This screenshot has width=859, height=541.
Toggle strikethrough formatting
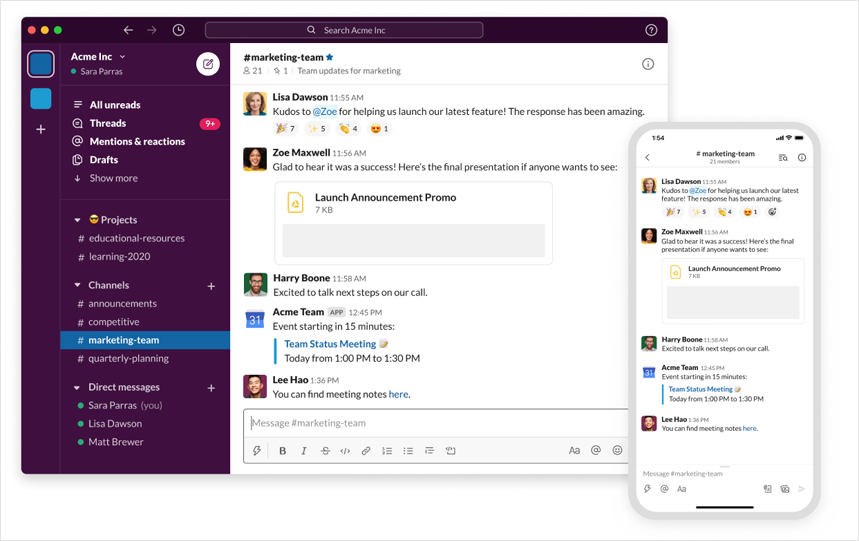pos(325,451)
